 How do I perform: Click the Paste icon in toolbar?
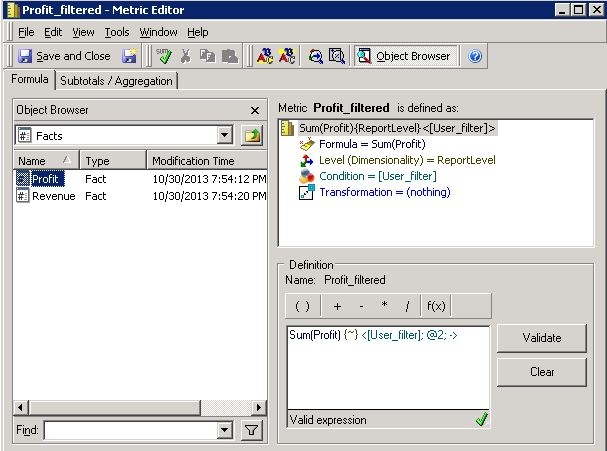coord(230,57)
